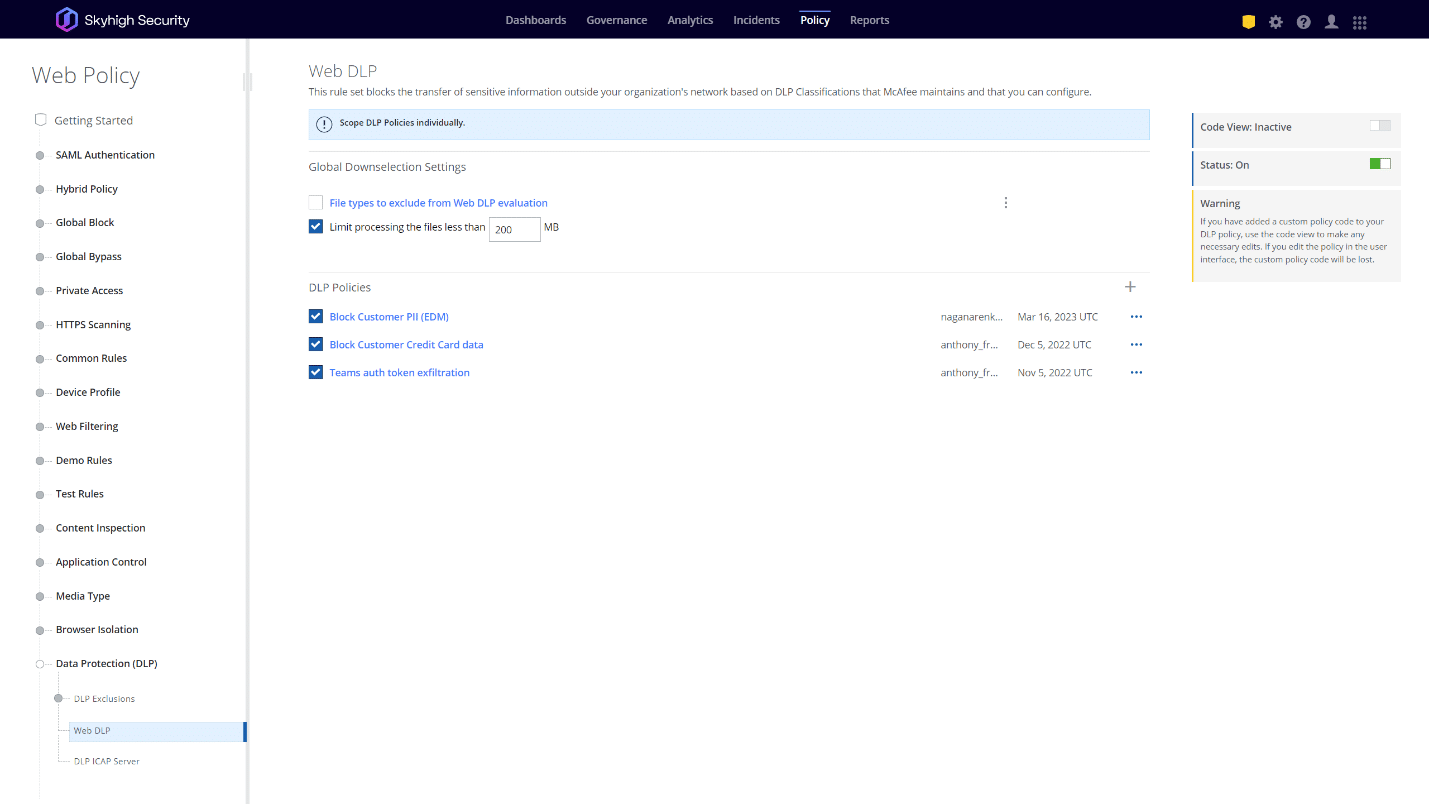Toggle the Status On switch

(x=1379, y=164)
